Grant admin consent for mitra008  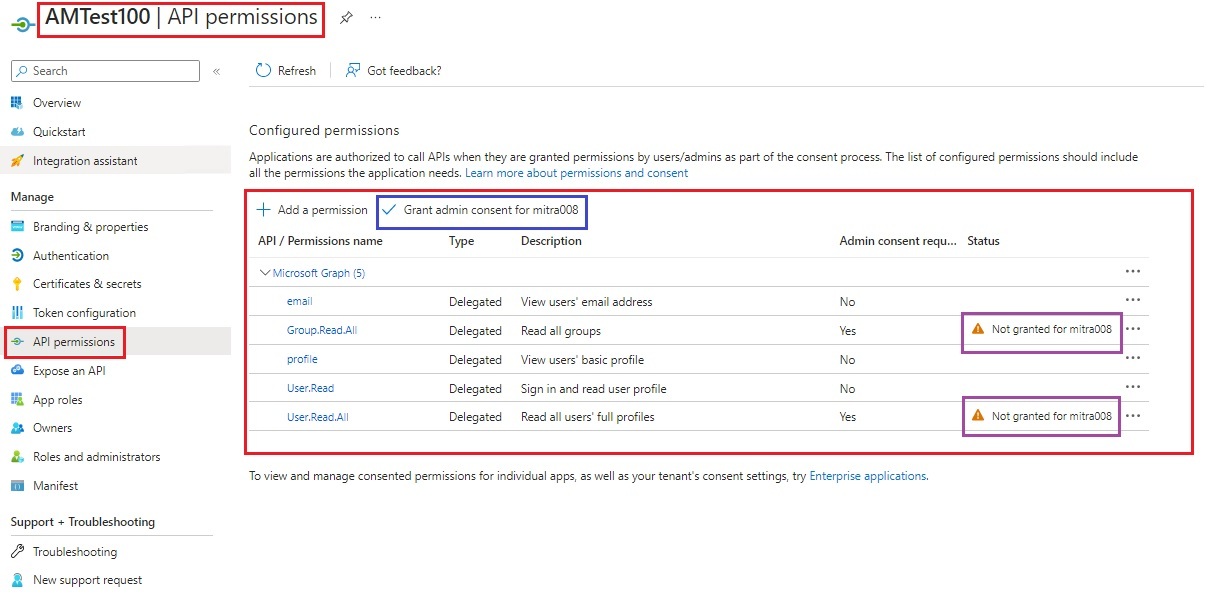482,210
